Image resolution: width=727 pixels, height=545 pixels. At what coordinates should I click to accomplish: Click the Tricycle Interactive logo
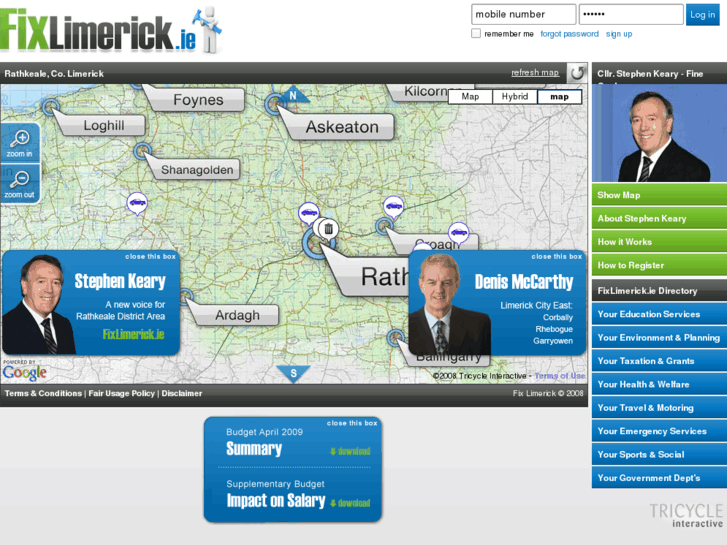(x=686, y=515)
